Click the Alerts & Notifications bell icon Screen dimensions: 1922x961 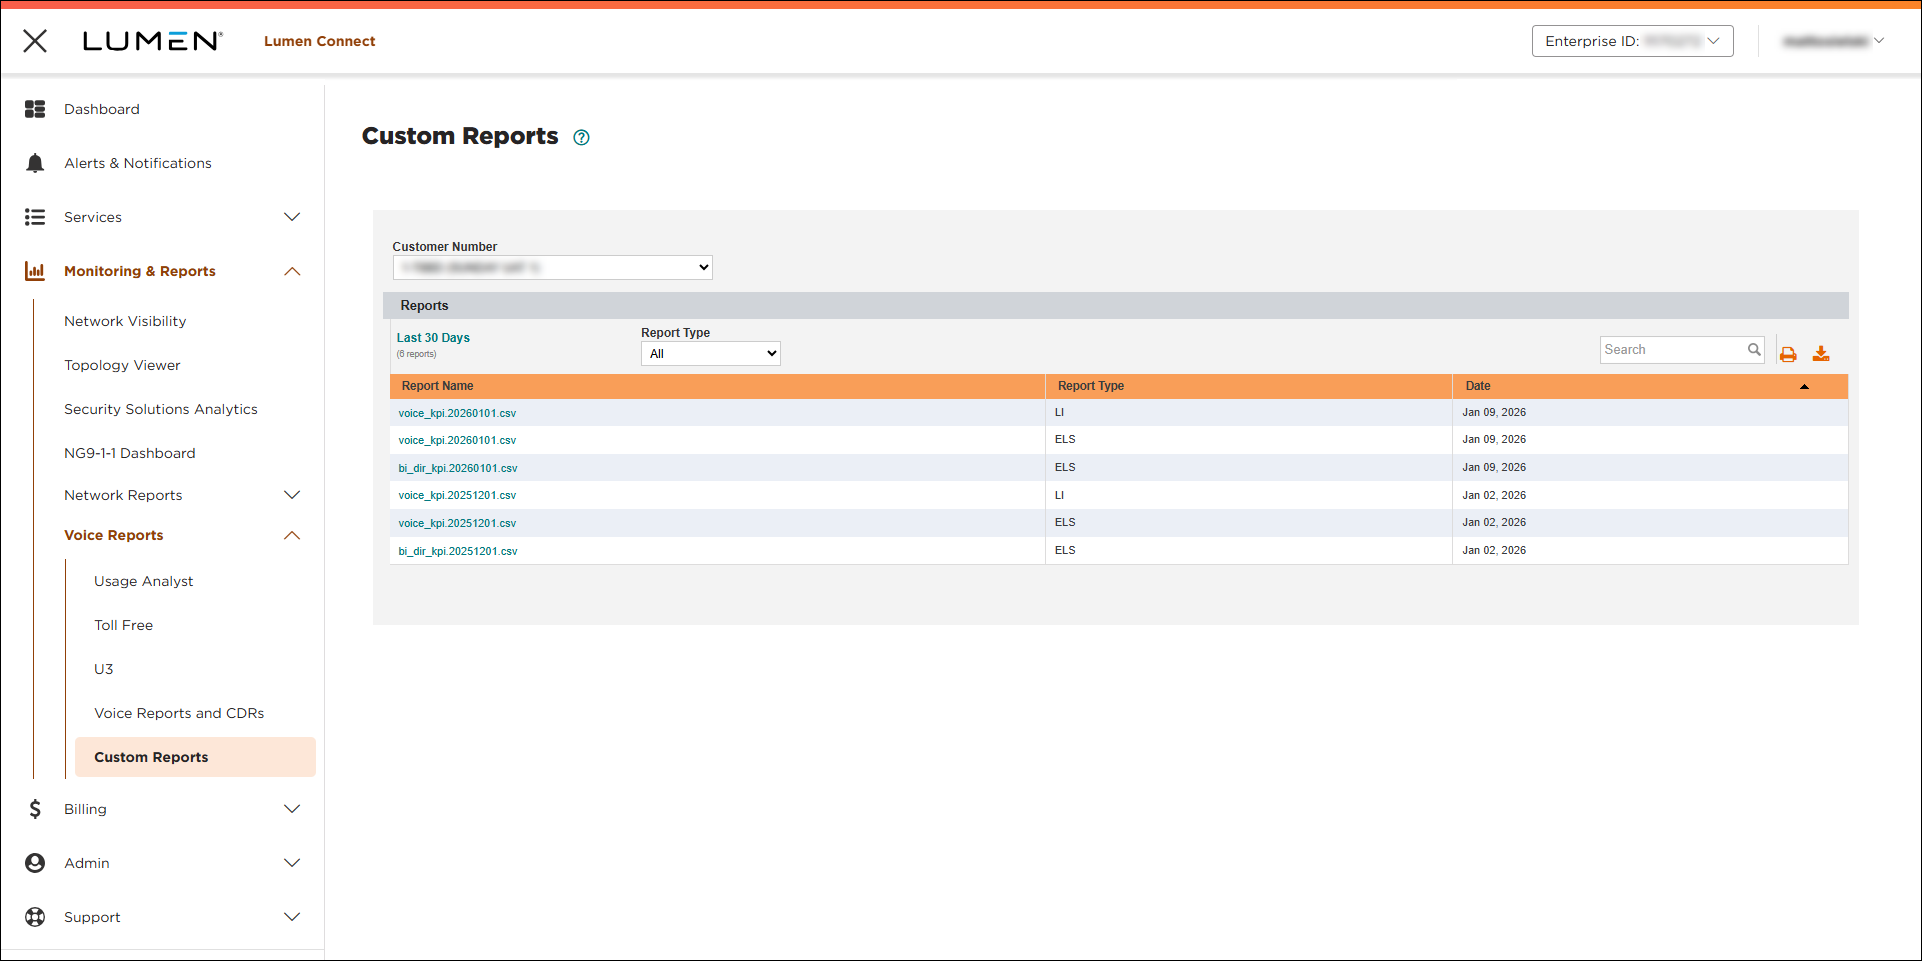[35, 162]
